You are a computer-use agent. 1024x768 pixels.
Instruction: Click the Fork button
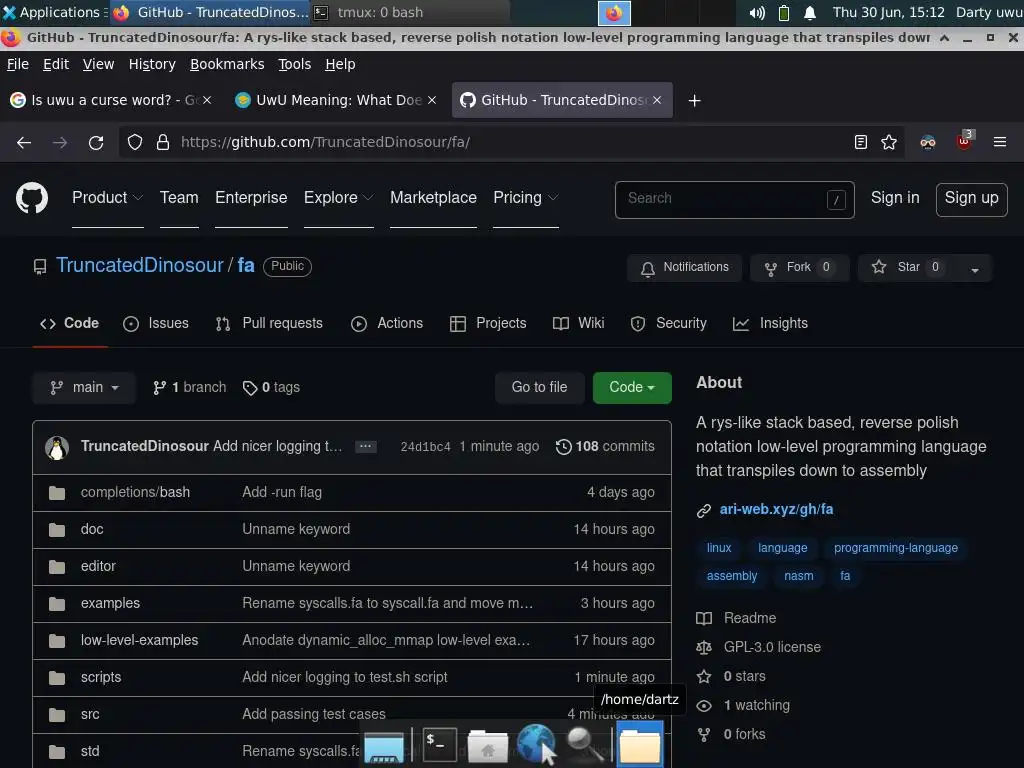point(800,268)
